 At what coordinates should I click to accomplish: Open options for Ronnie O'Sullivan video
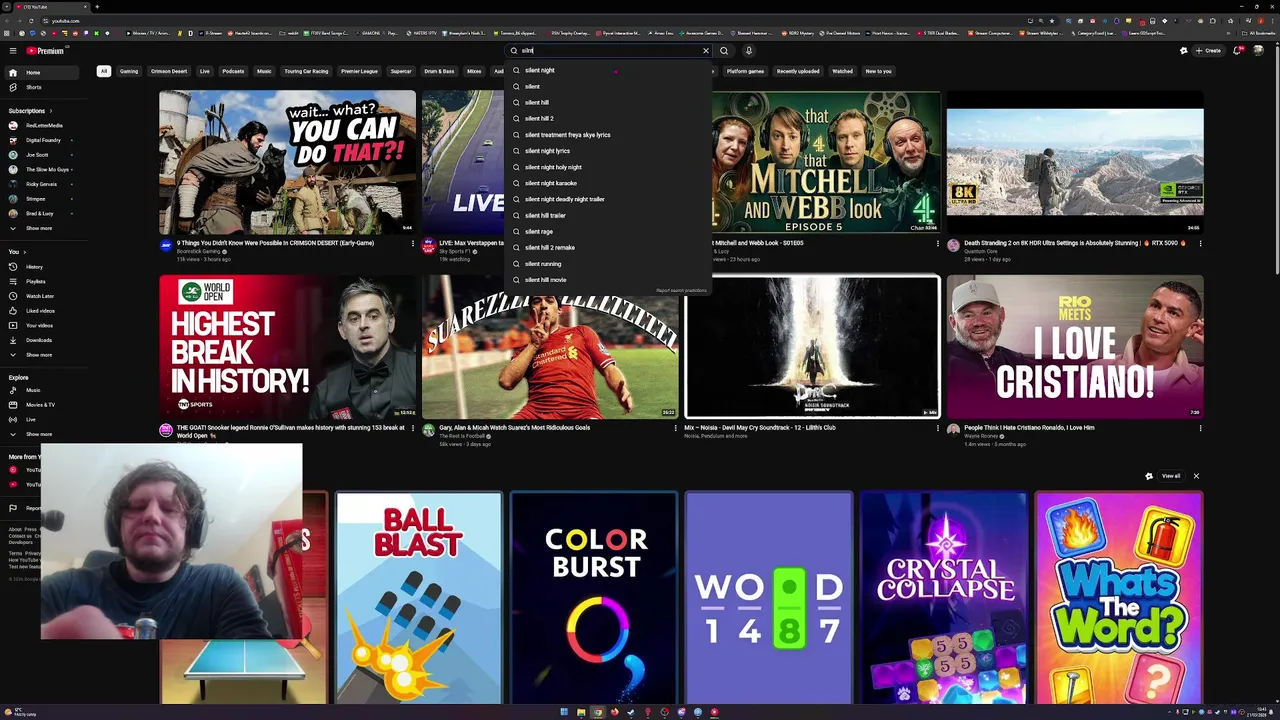(412, 428)
